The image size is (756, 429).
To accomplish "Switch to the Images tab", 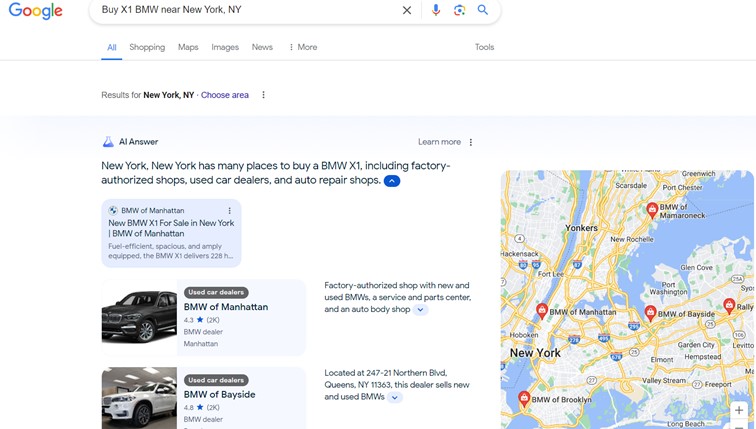I will [225, 47].
